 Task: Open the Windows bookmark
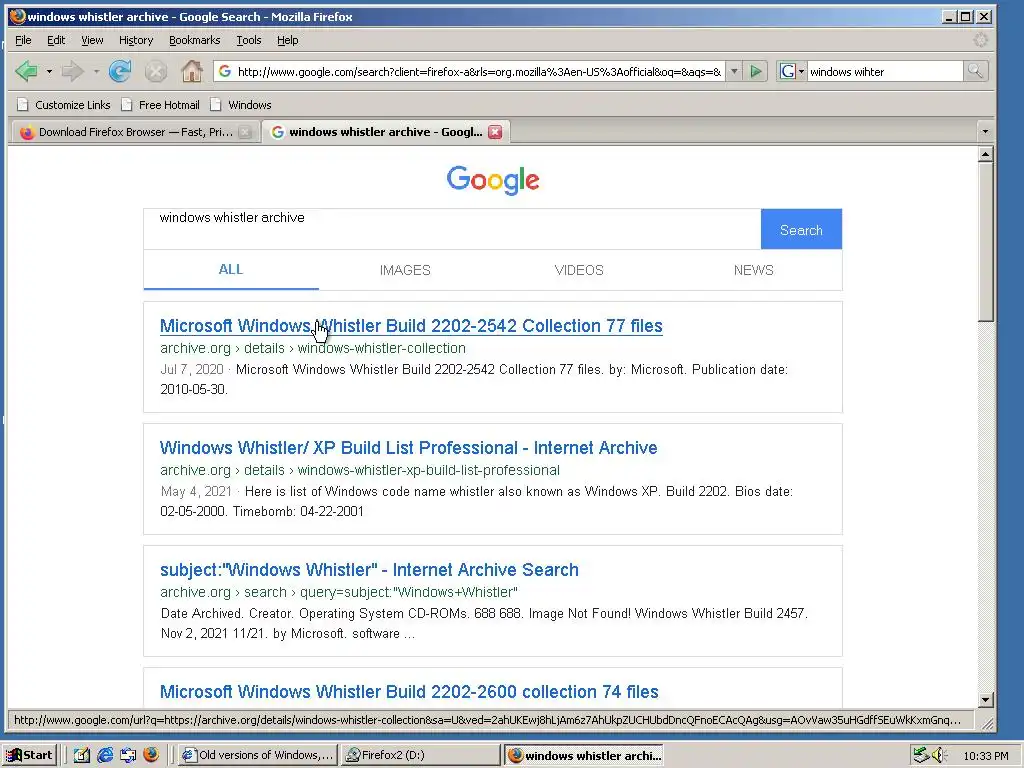tap(241, 104)
